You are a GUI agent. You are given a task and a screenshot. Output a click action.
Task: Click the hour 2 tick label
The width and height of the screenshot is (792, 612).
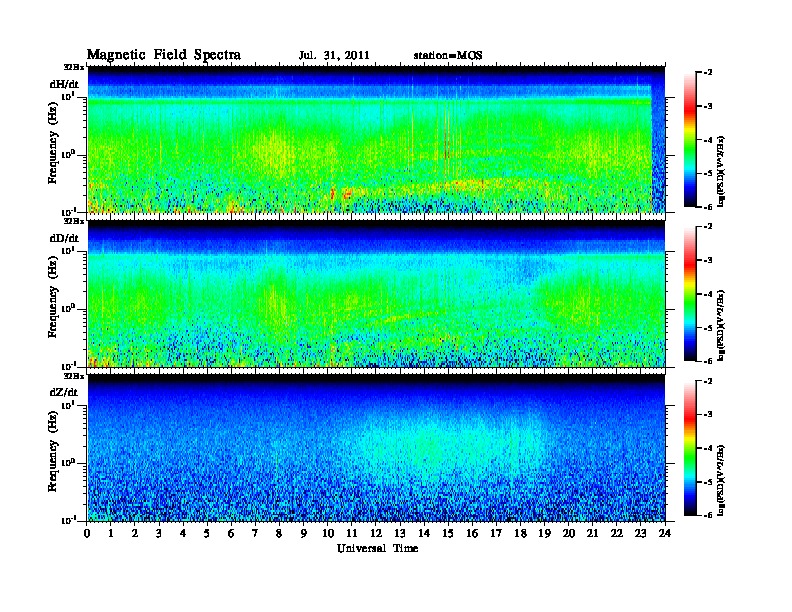(135, 533)
